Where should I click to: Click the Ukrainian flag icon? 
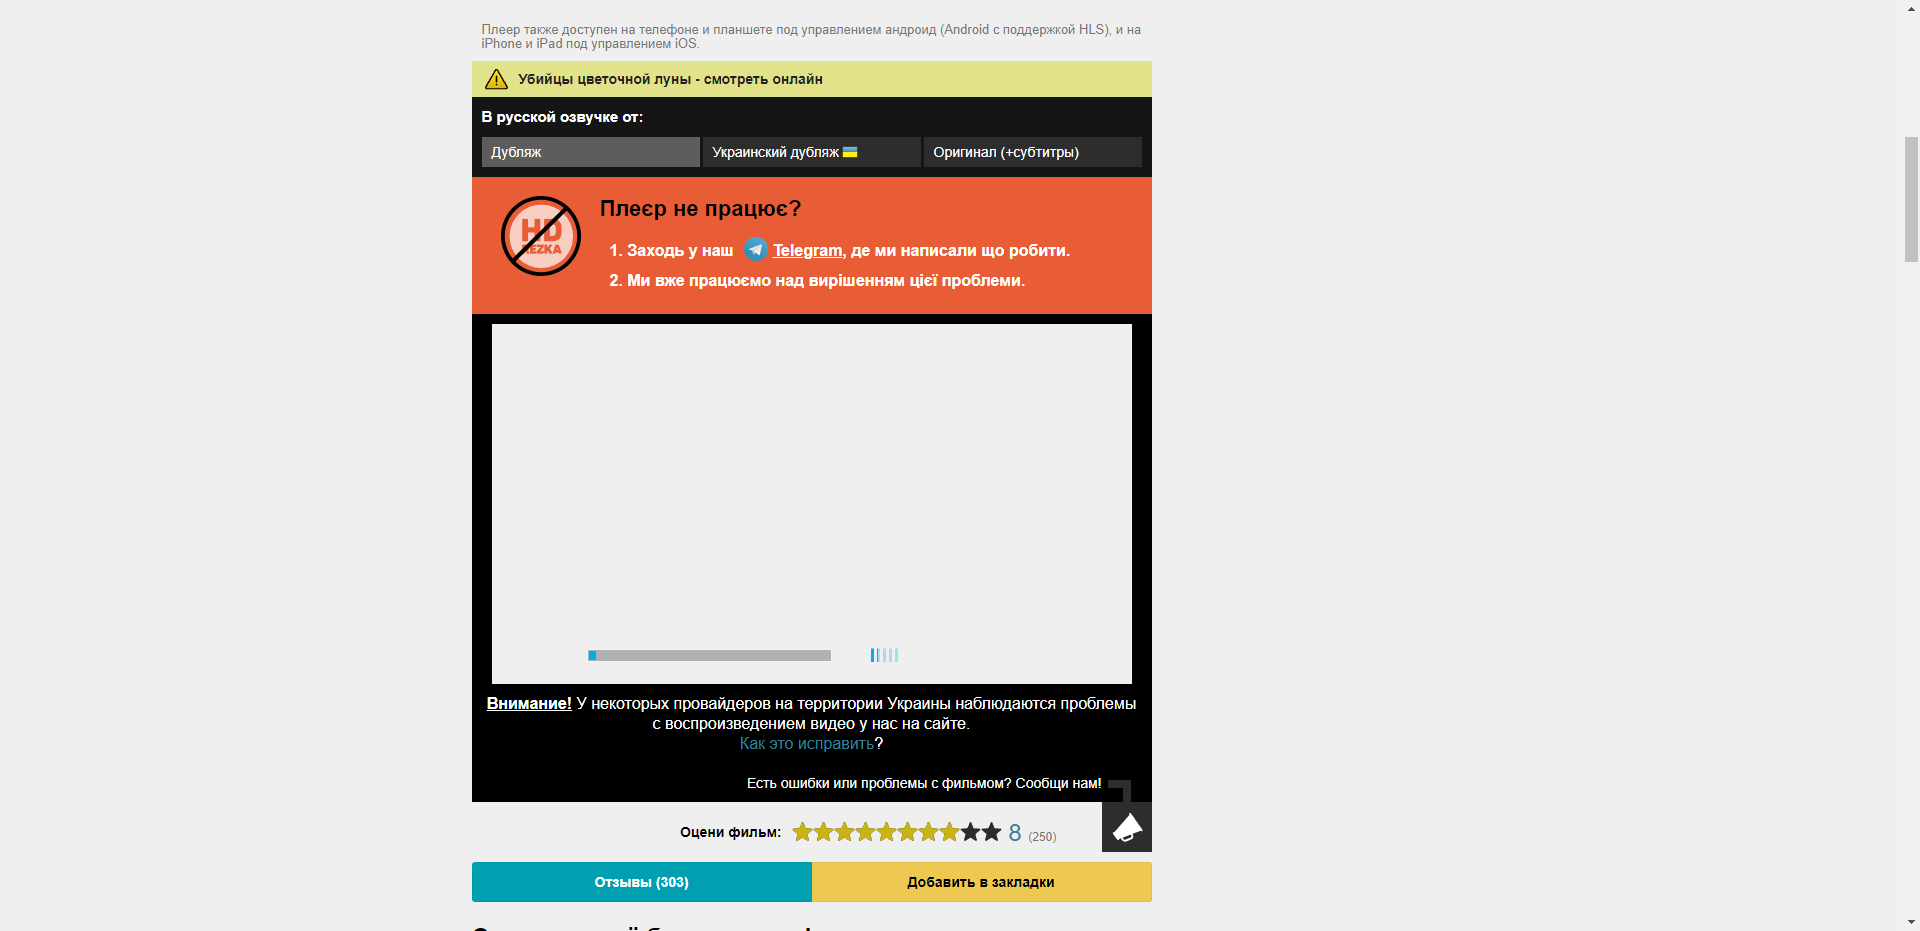click(850, 152)
